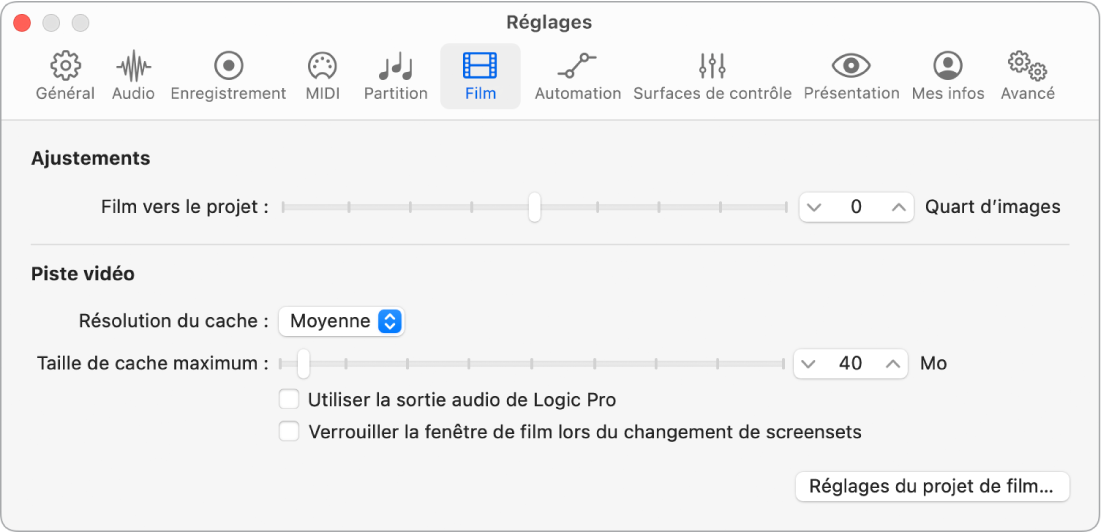Image resolution: width=1101 pixels, height=532 pixels.
Task: Enable Utiliser la sortie audio de Logic Pro
Action: point(289,400)
